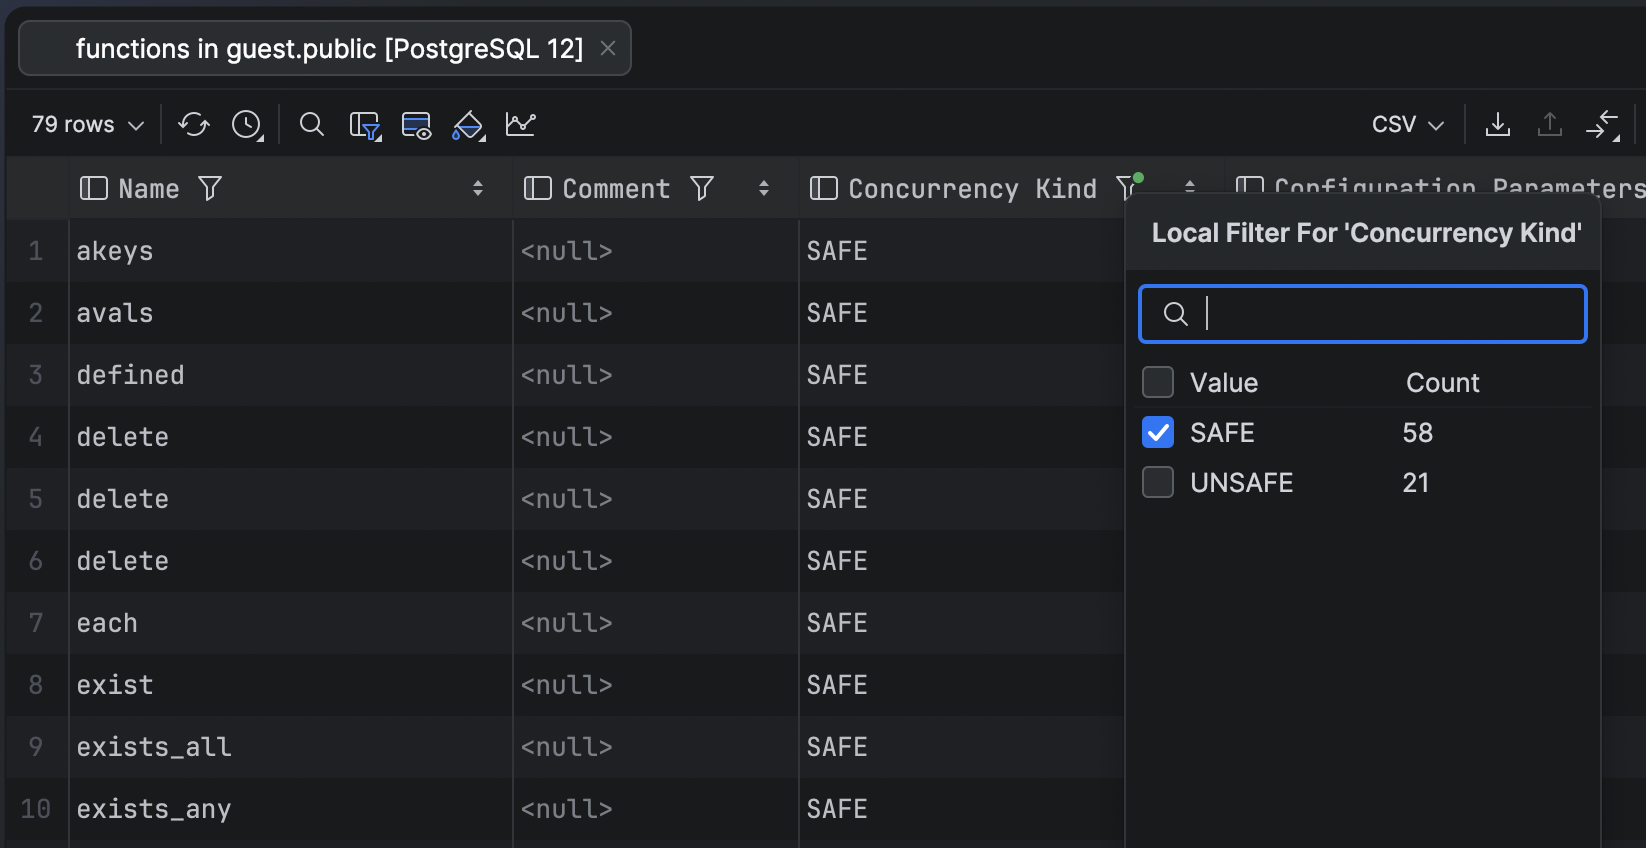Select the exists_all cell in row 9
1646x848 pixels.
tap(154, 747)
